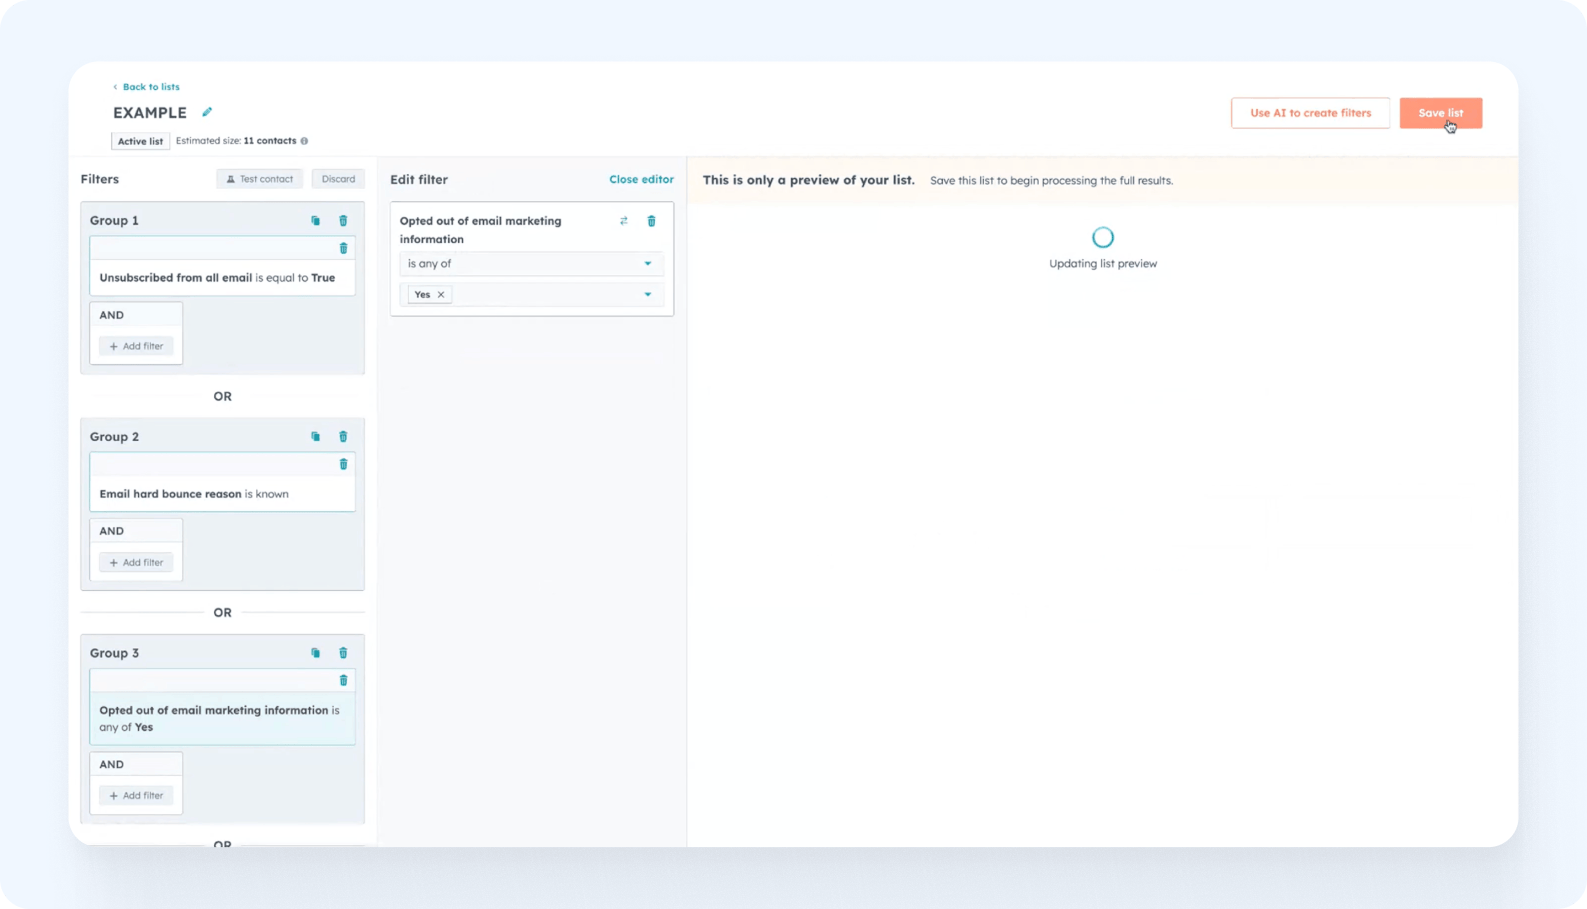Image resolution: width=1587 pixels, height=909 pixels.
Task: Delete Group 3 with its header trash icon
Action: (343, 653)
